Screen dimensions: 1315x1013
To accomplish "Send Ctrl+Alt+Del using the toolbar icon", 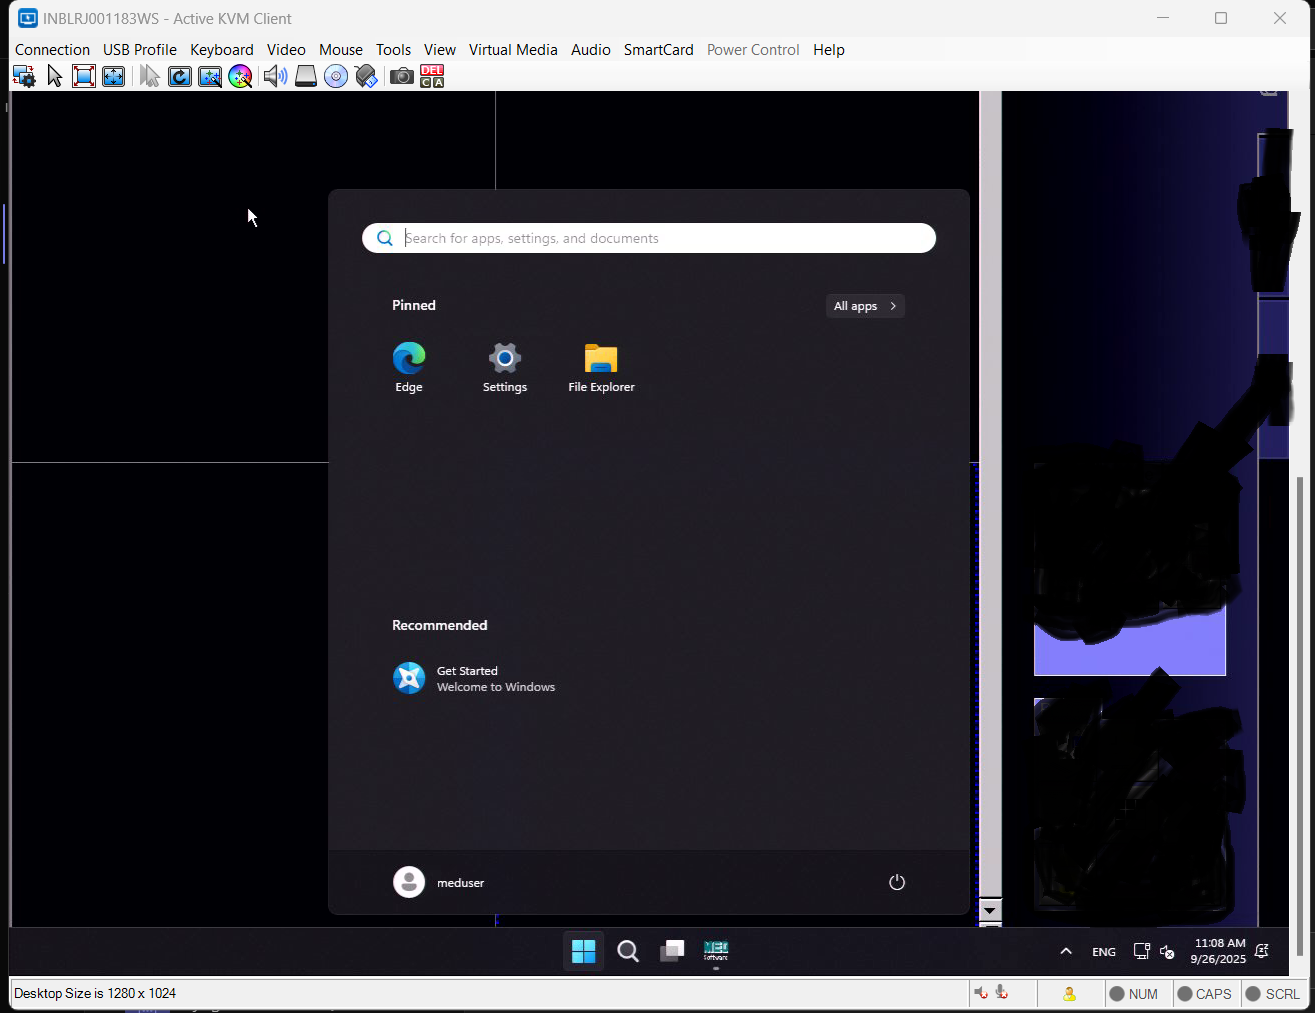I will click(x=431, y=76).
